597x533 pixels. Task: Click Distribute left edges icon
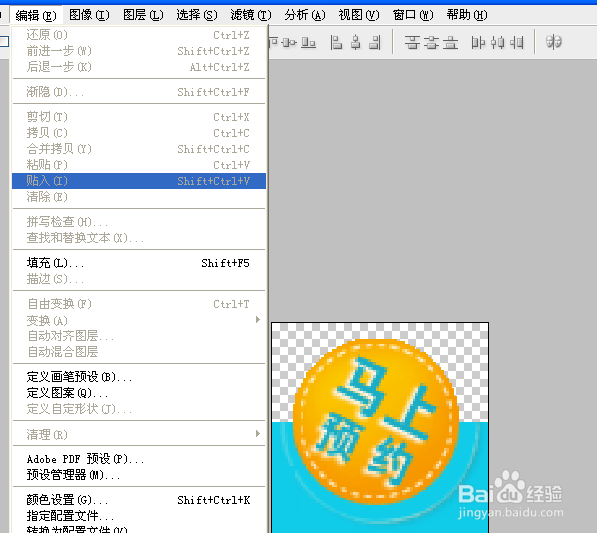[478, 42]
